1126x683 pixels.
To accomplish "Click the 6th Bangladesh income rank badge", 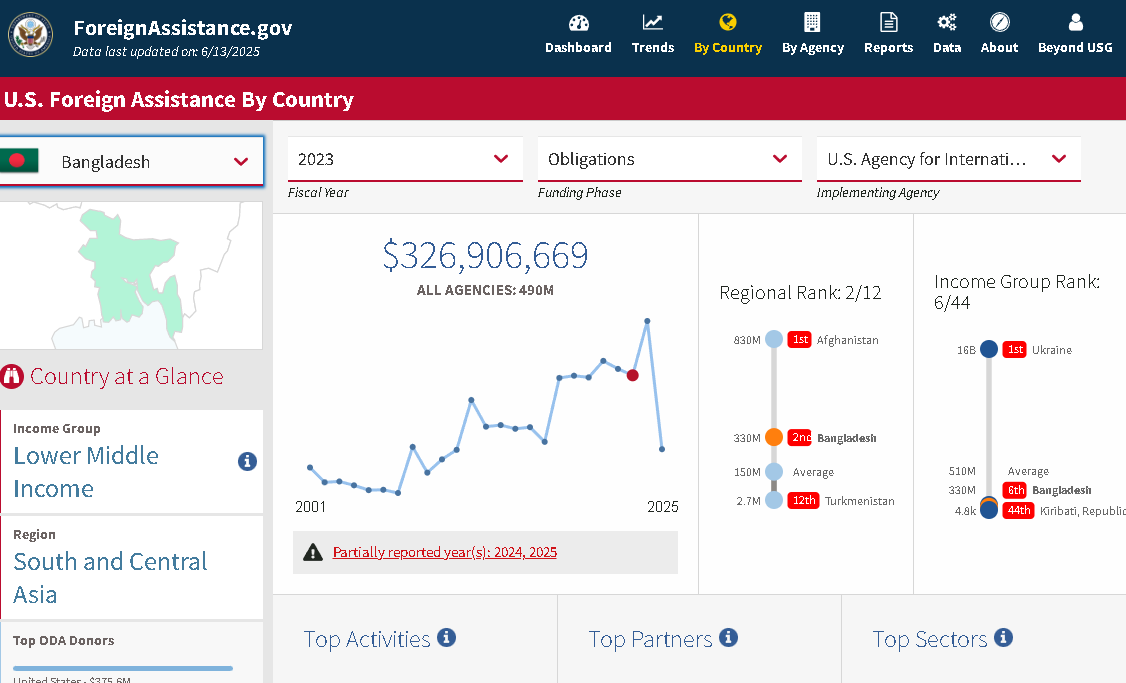I will [1015, 490].
